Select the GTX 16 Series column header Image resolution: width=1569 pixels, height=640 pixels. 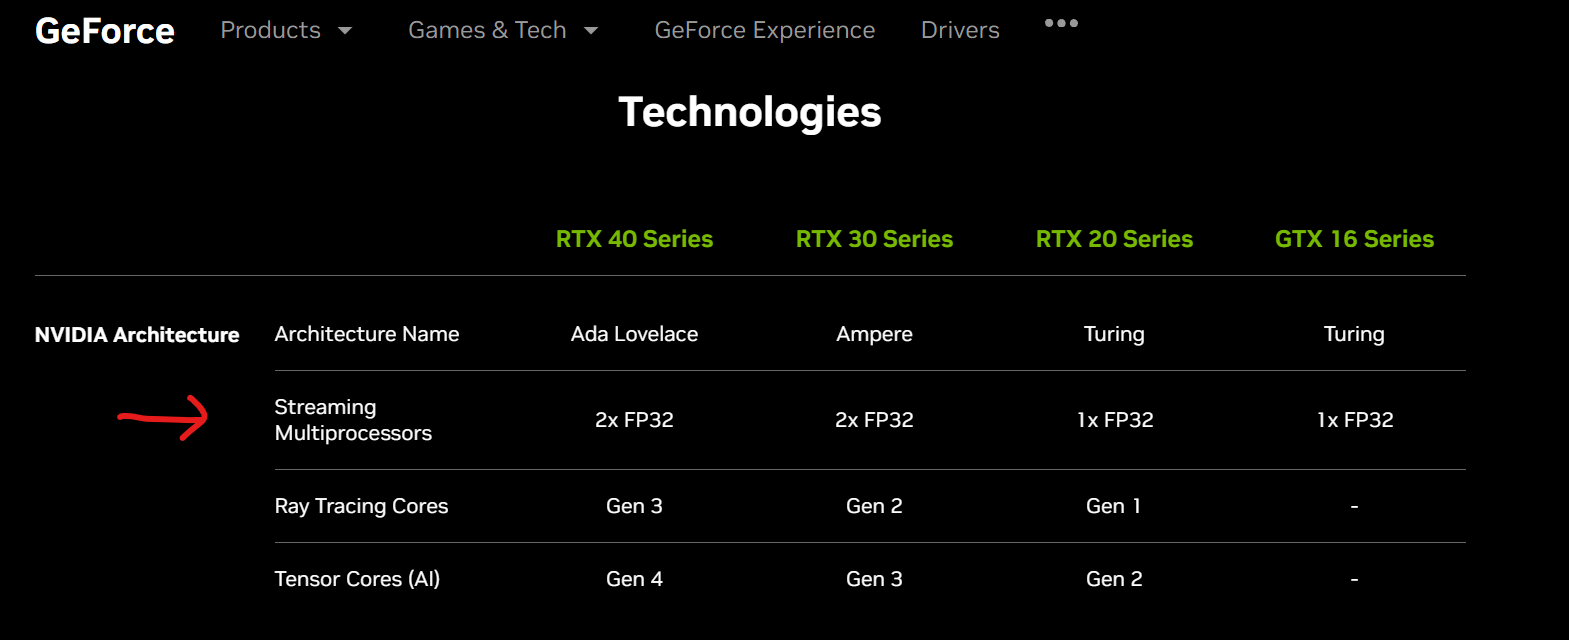coord(1354,239)
